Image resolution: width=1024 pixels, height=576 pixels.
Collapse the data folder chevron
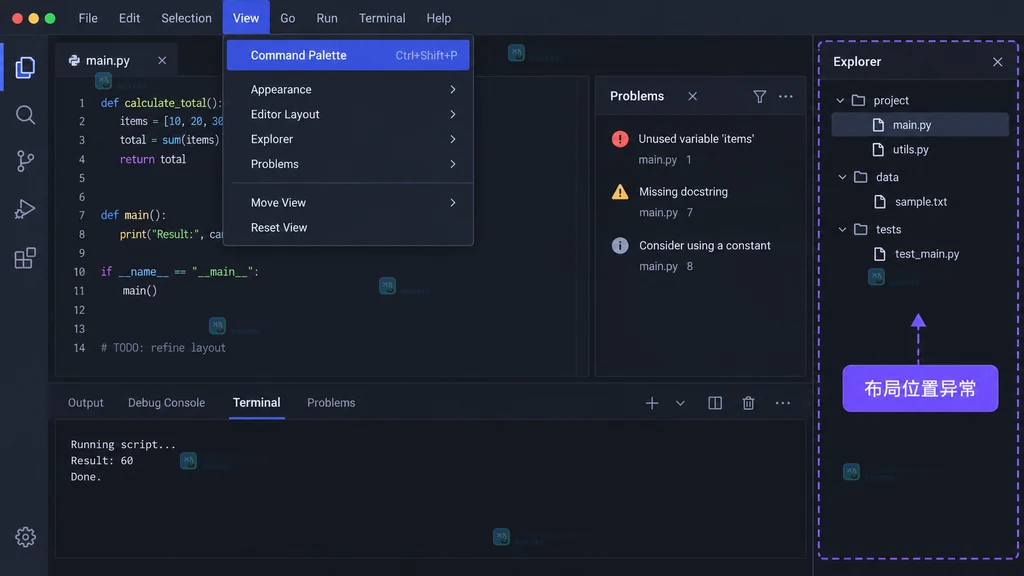842,177
